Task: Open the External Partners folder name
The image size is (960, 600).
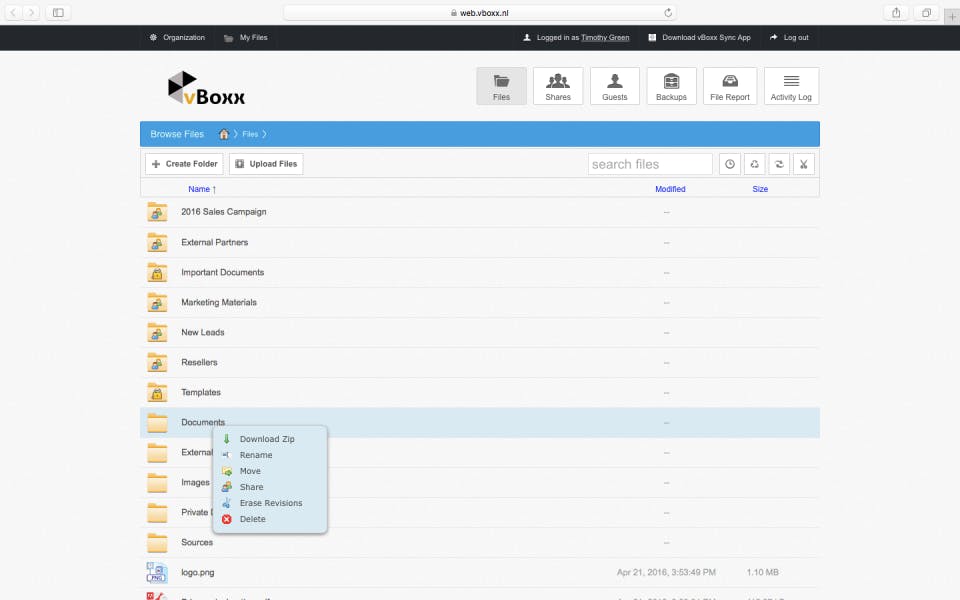Action: 214,242
